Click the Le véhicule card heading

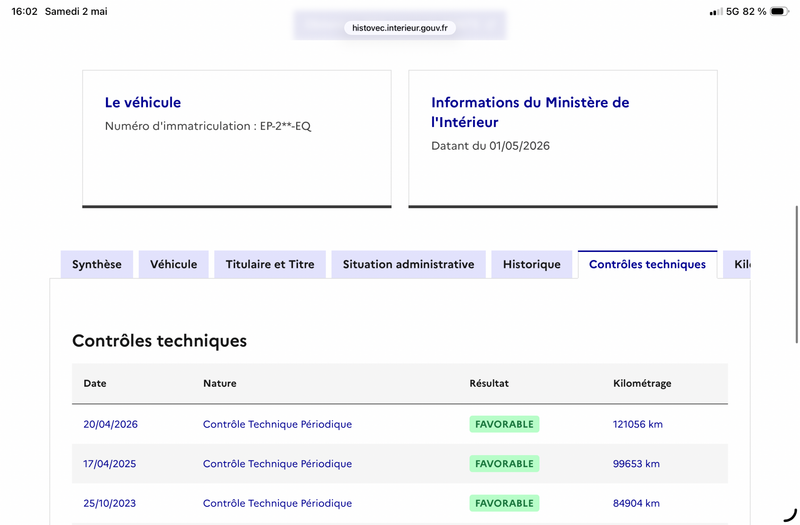coord(143,102)
